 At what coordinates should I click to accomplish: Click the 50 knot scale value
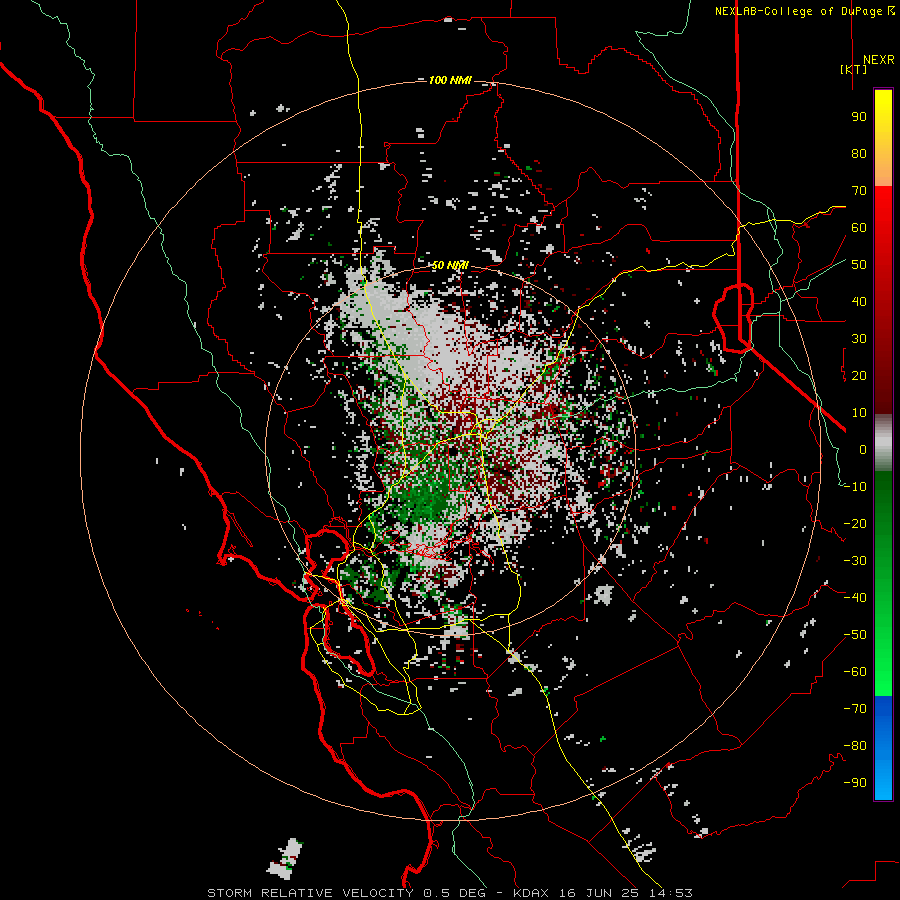coord(859,265)
